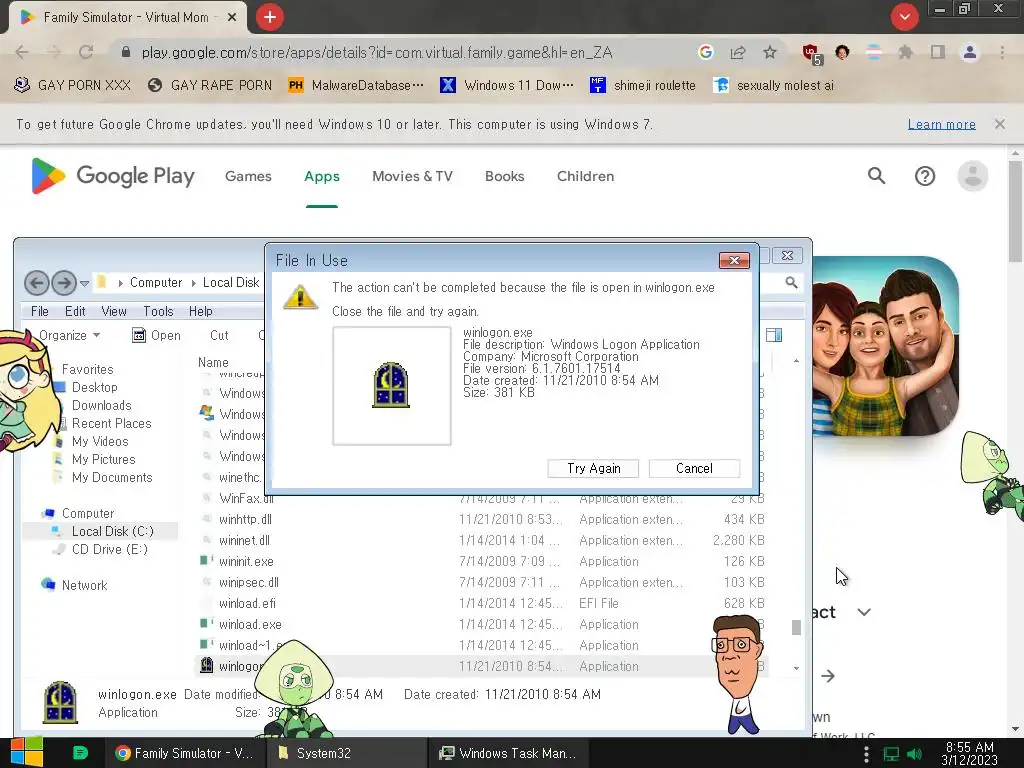Click the share page icon in address bar
This screenshot has width=1024, height=768.
click(x=738, y=52)
